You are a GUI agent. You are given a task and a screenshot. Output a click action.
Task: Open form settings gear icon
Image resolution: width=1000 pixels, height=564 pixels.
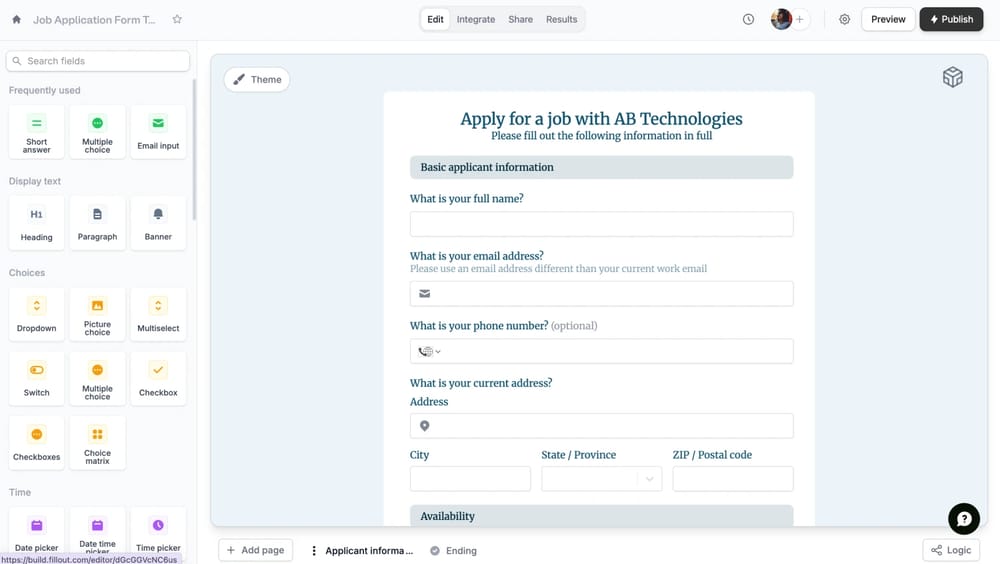click(x=844, y=19)
